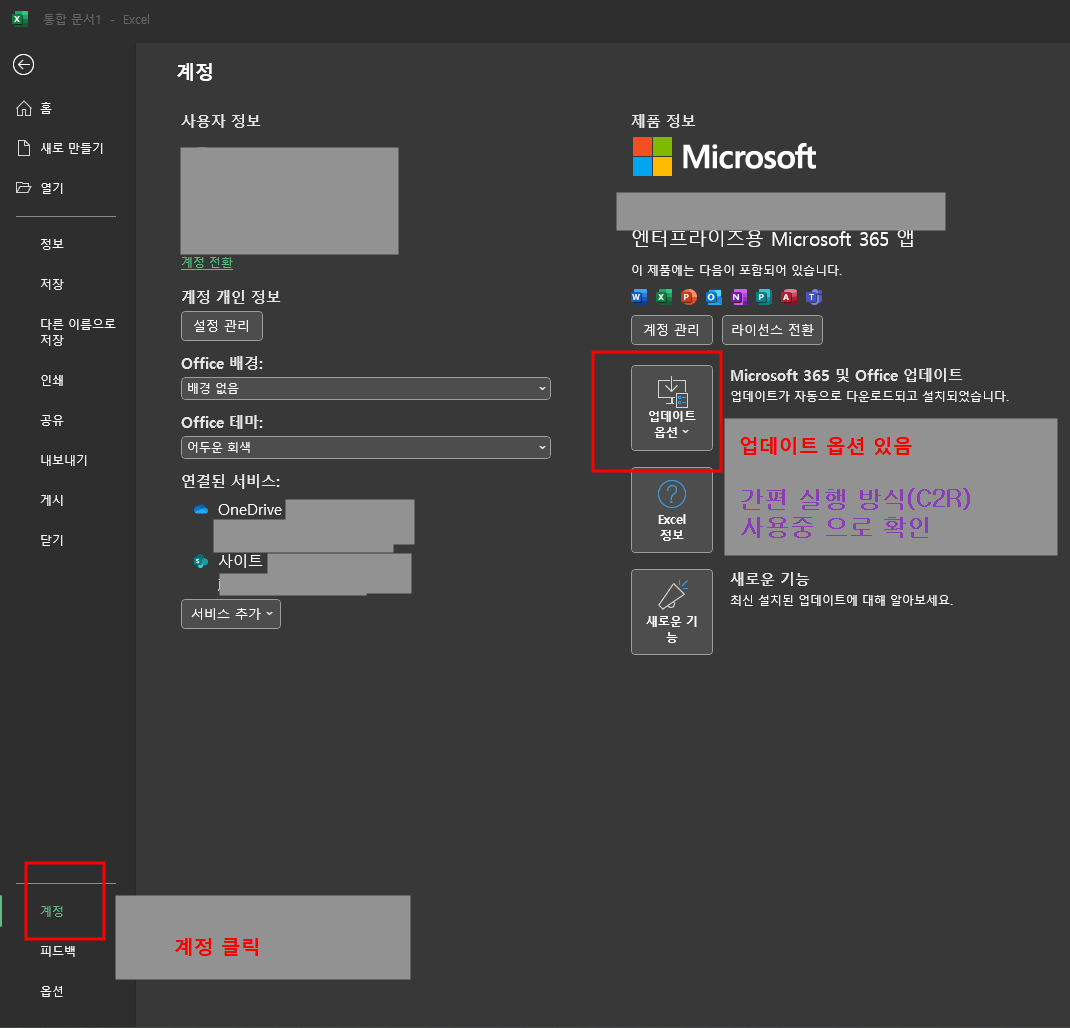Image resolution: width=1070 pixels, height=1028 pixels.
Task: Click the Word app icon
Action: (x=639, y=297)
